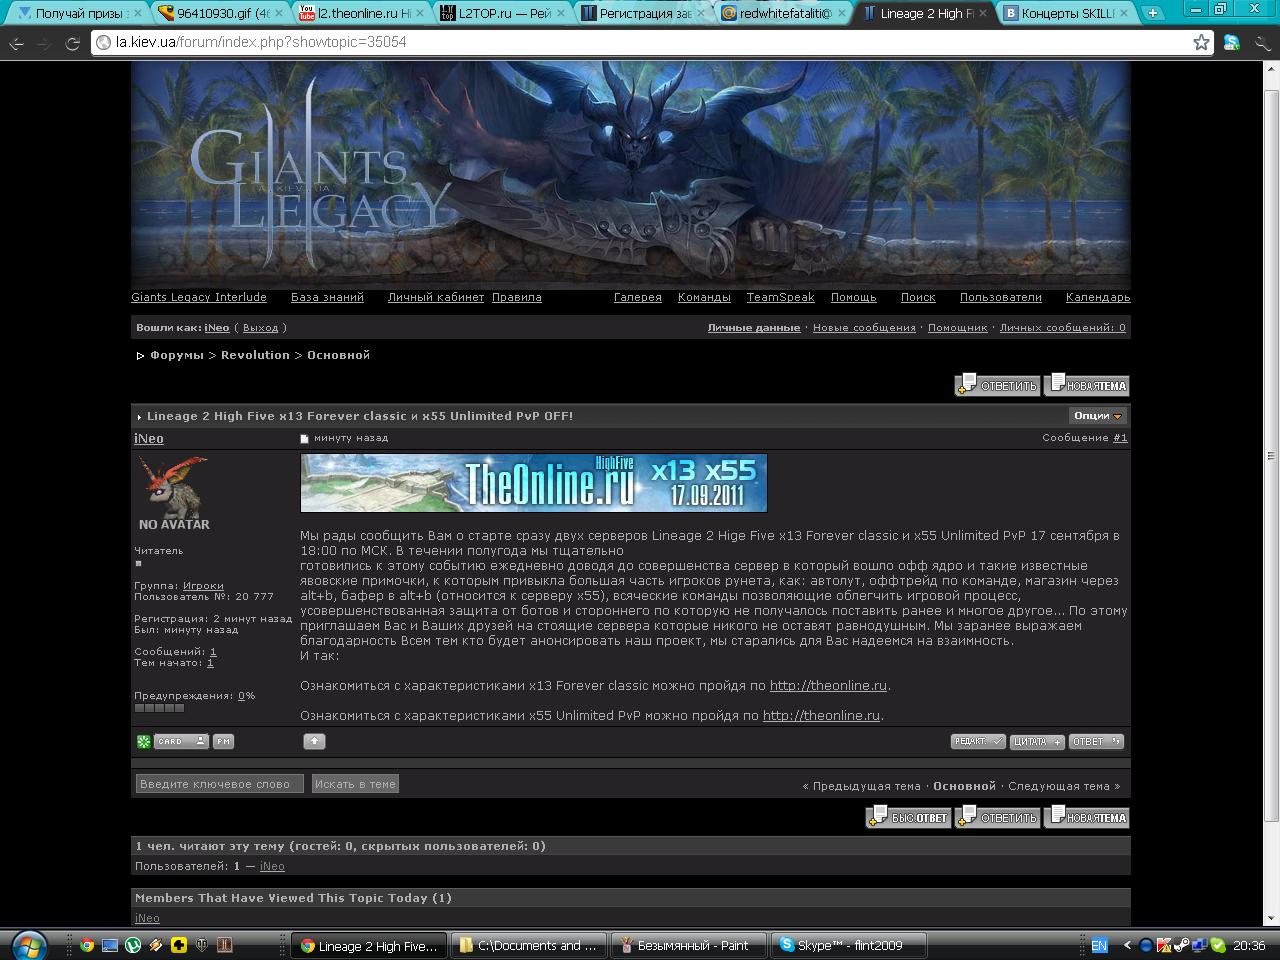Open the Календарь link
This screenshot has height=960, width=1280.
(x=1098, y=297)
